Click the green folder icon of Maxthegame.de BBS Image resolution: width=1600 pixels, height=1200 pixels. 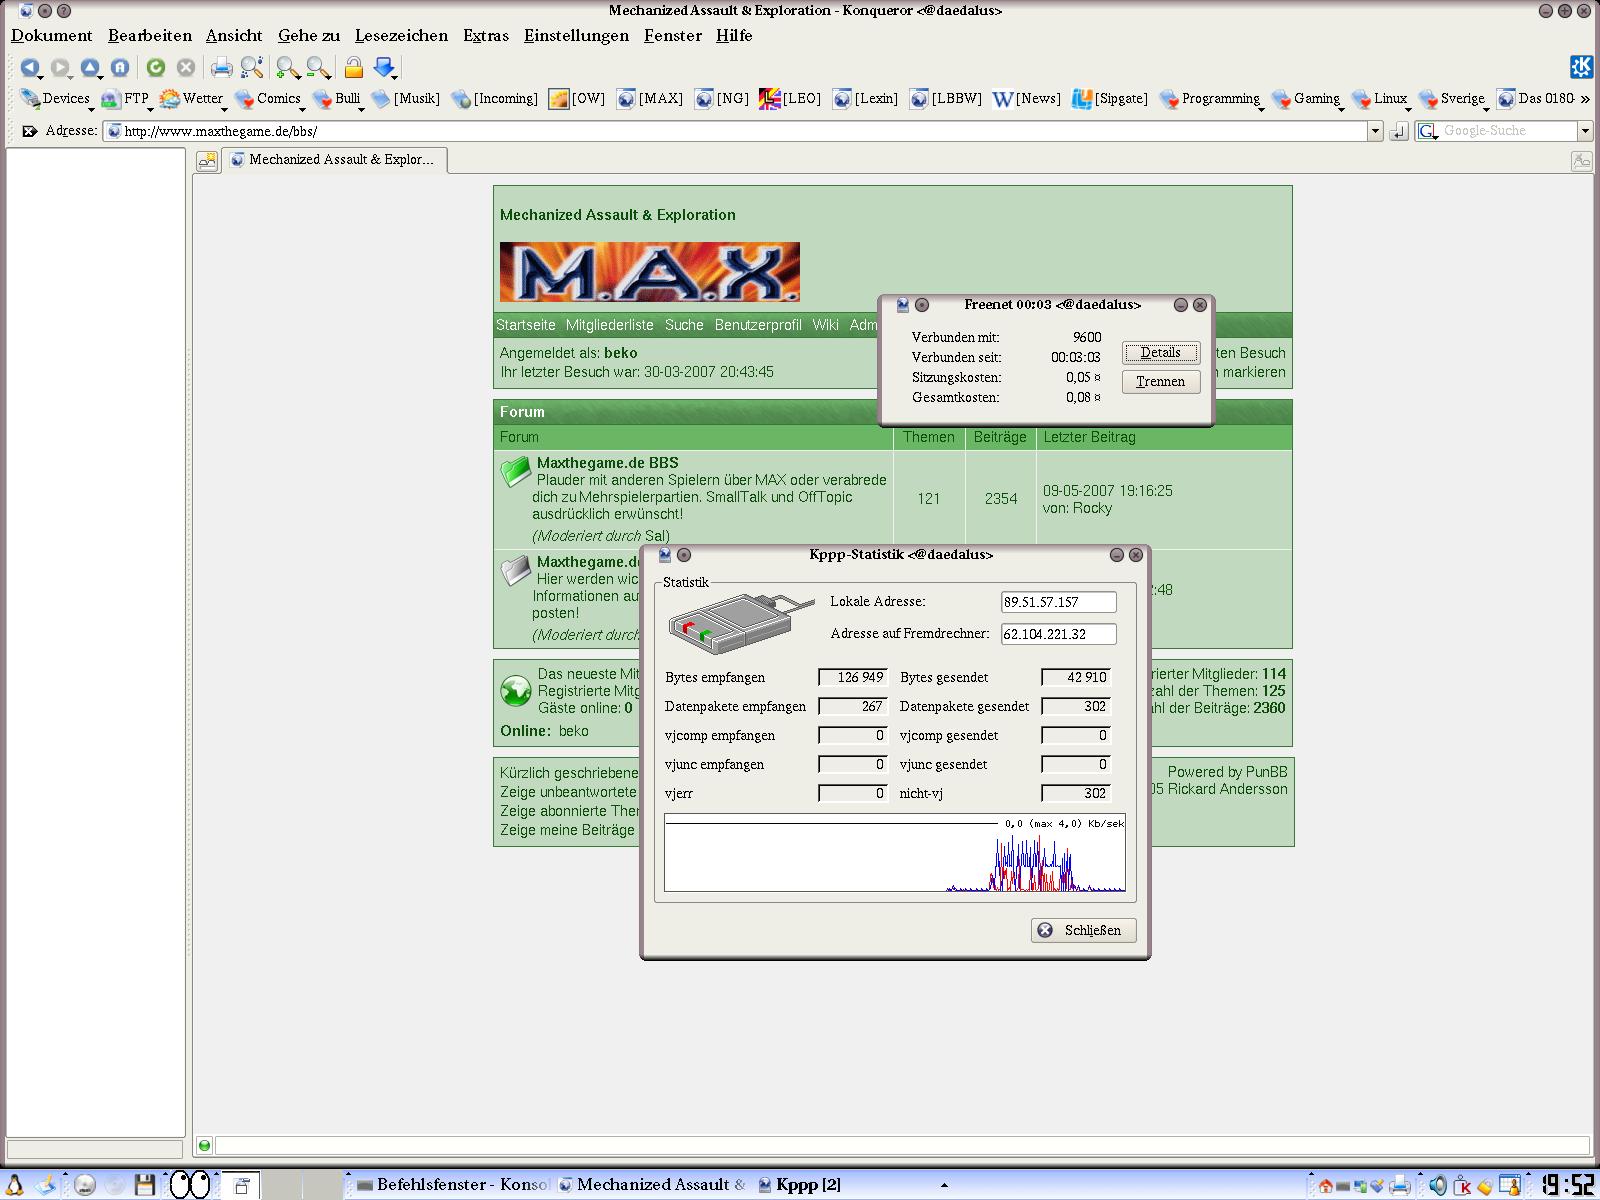[515, 471]
